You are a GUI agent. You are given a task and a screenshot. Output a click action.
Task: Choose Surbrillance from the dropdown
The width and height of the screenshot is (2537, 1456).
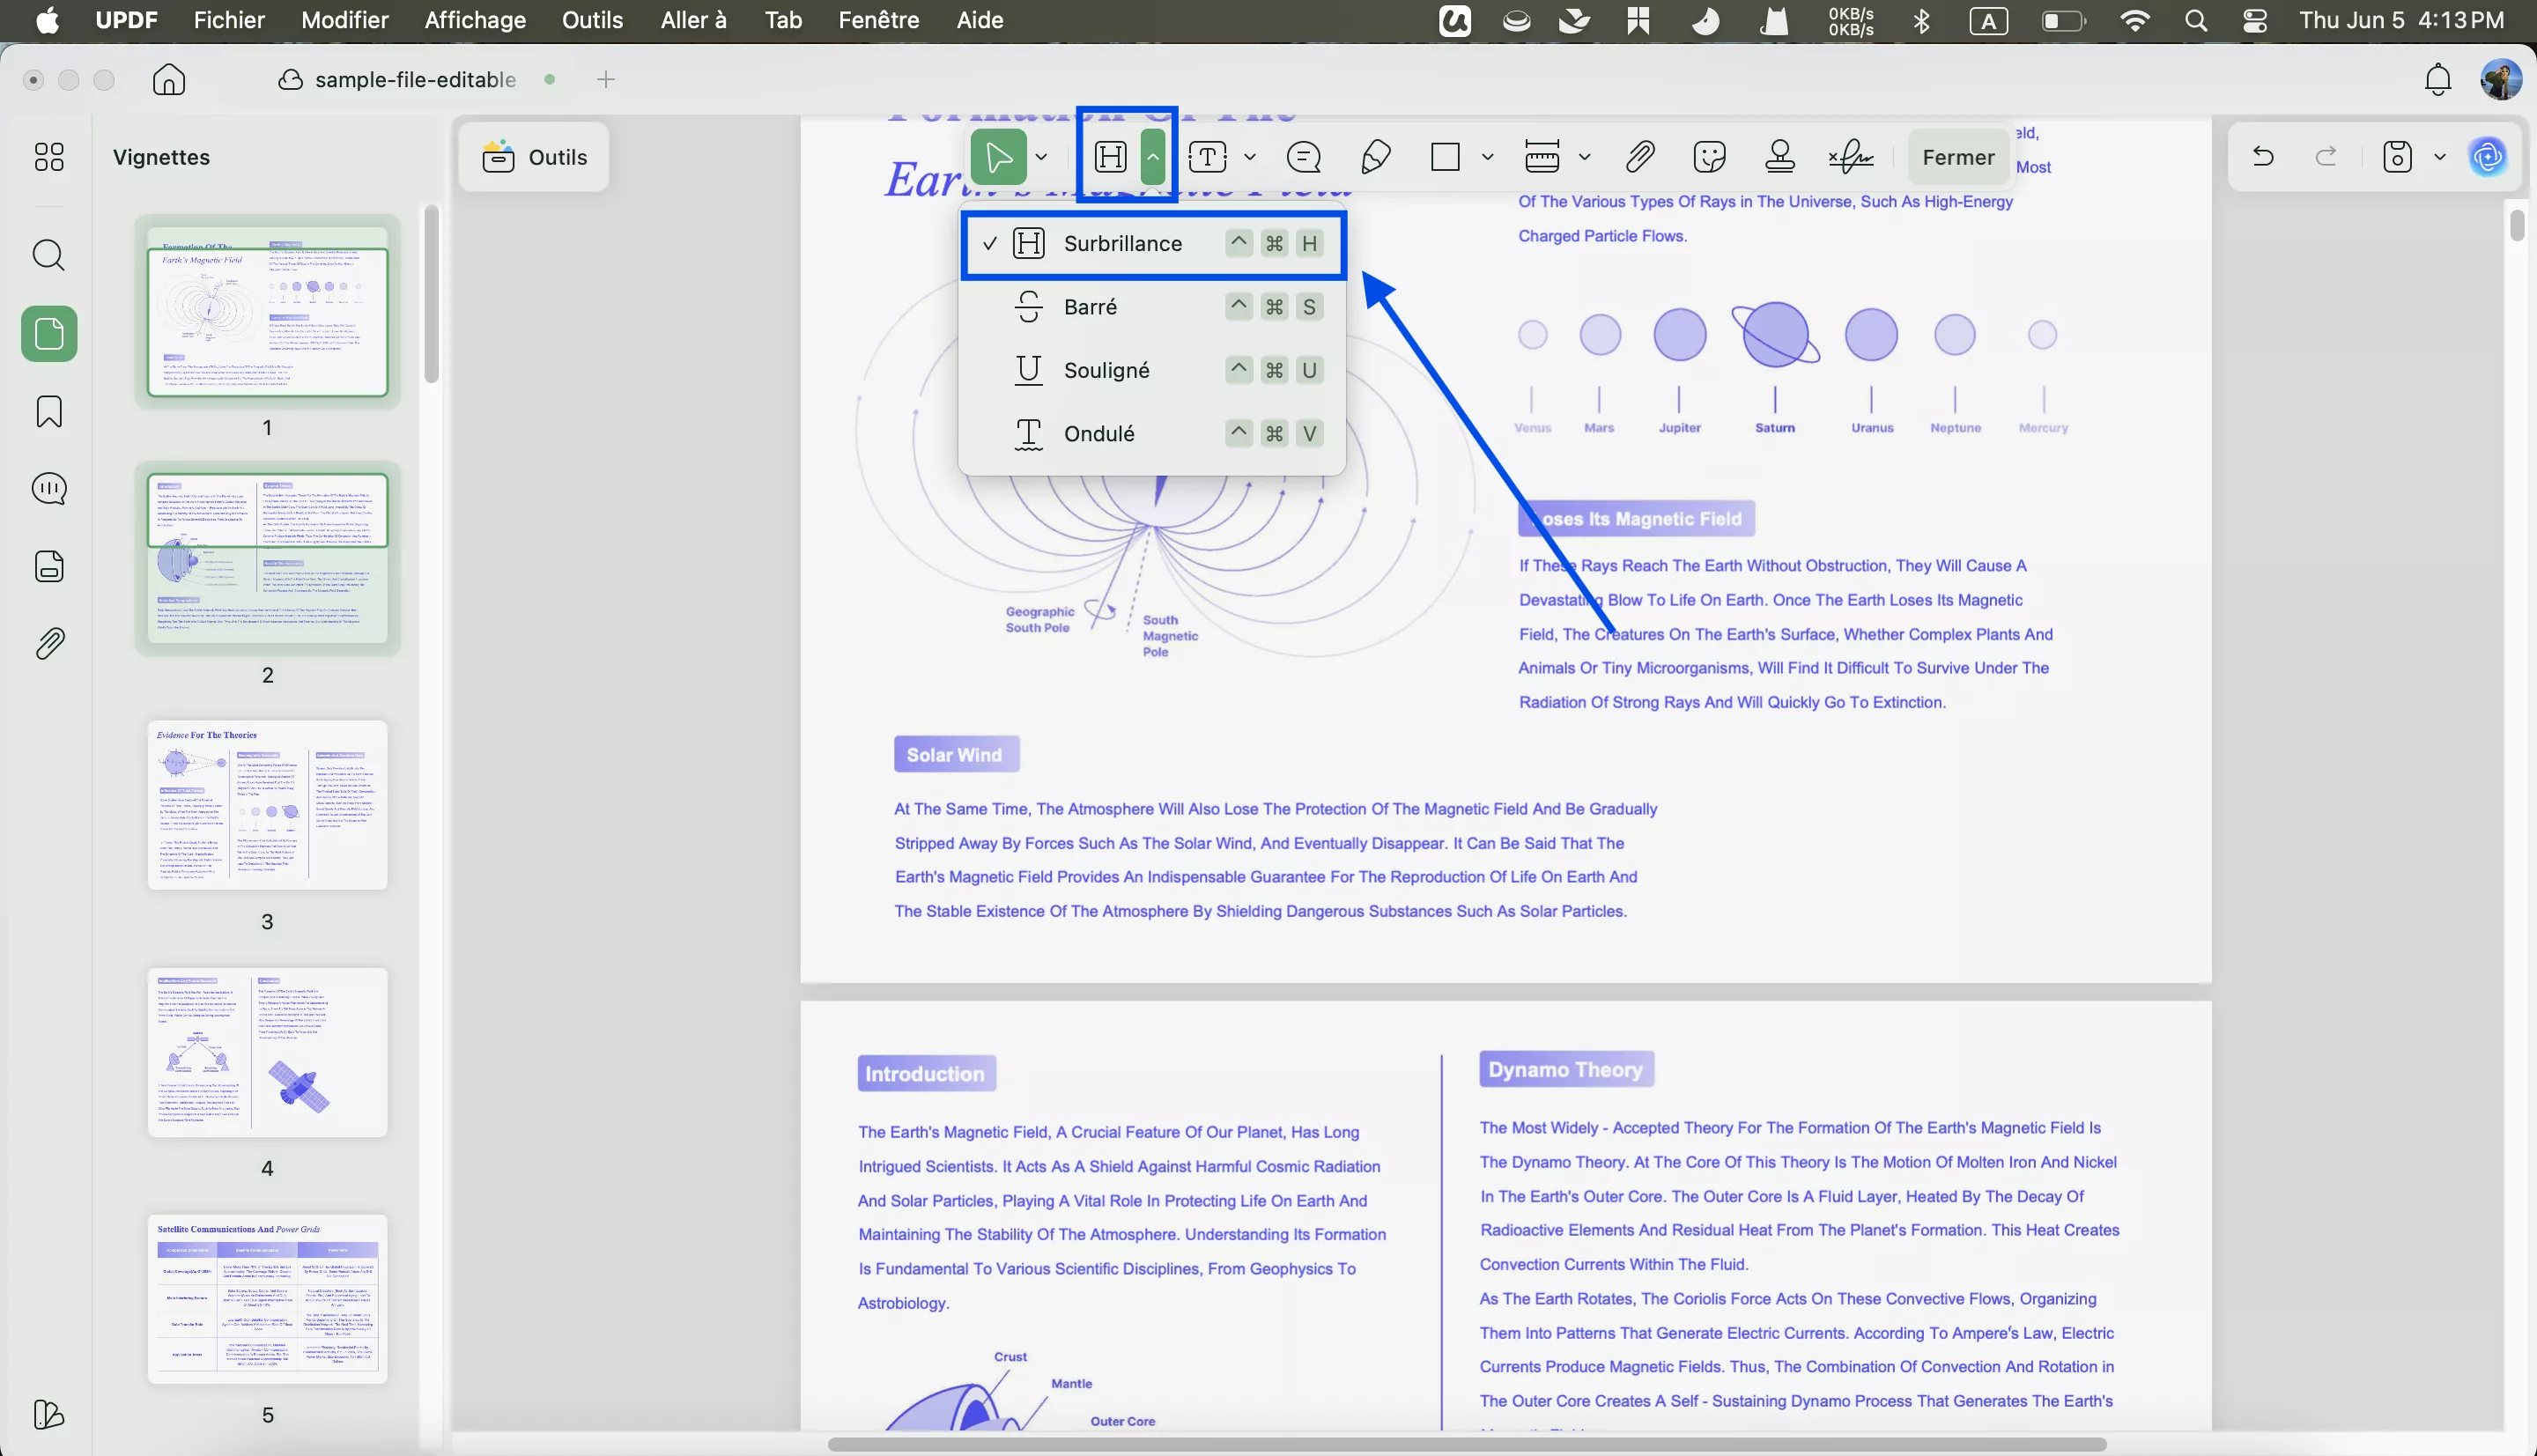(1153, 243)
